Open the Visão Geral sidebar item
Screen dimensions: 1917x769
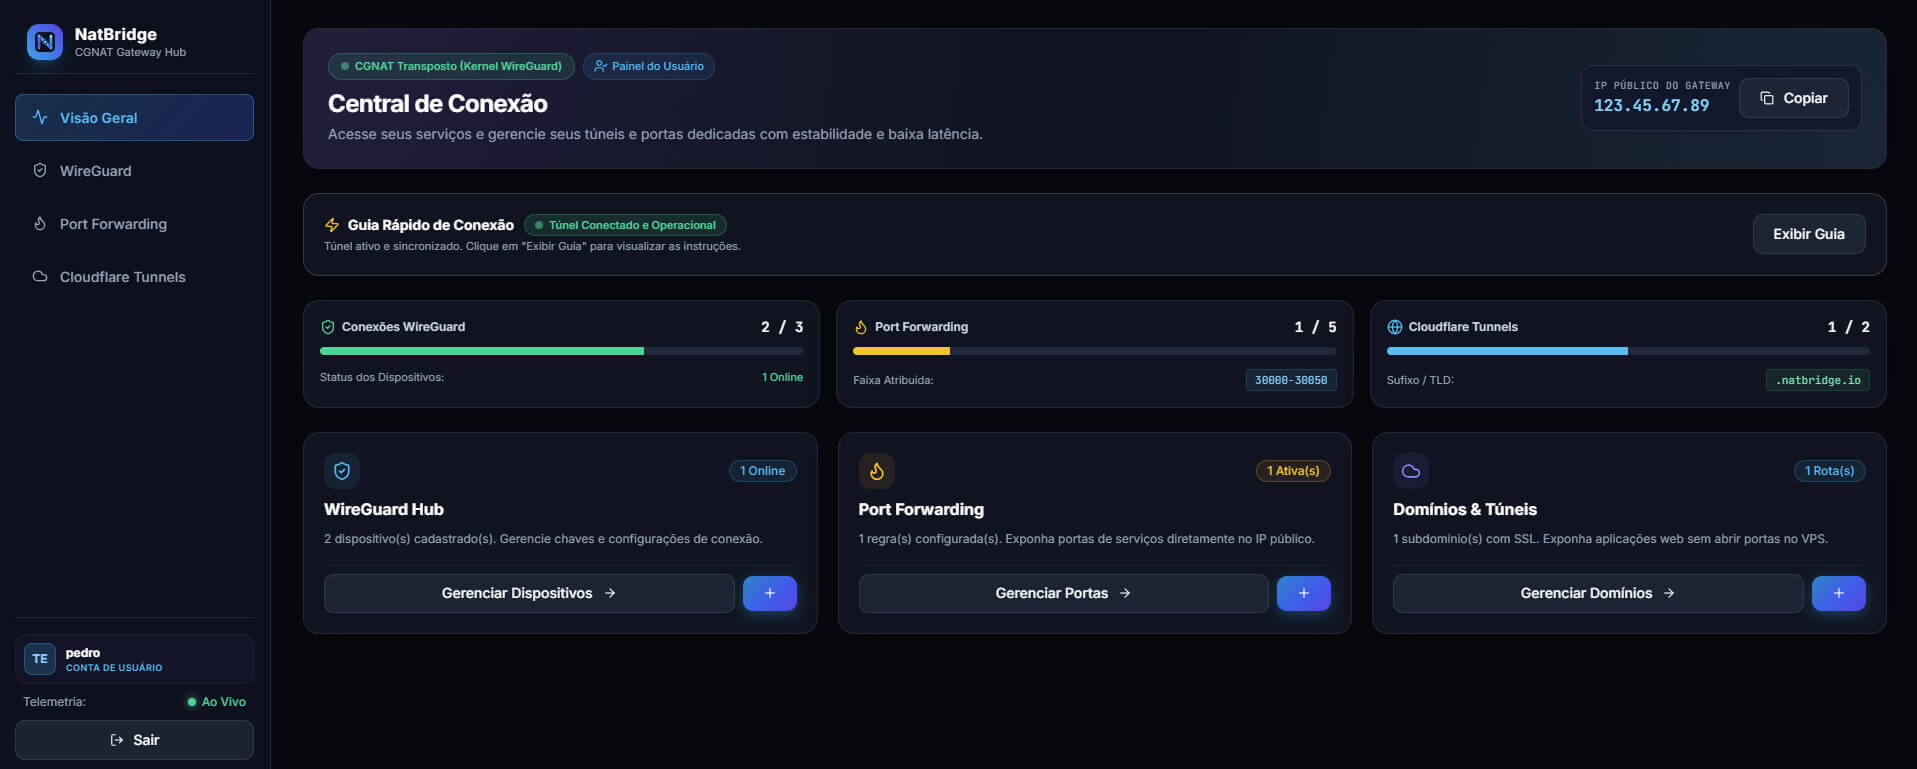[x=134, y=117]
